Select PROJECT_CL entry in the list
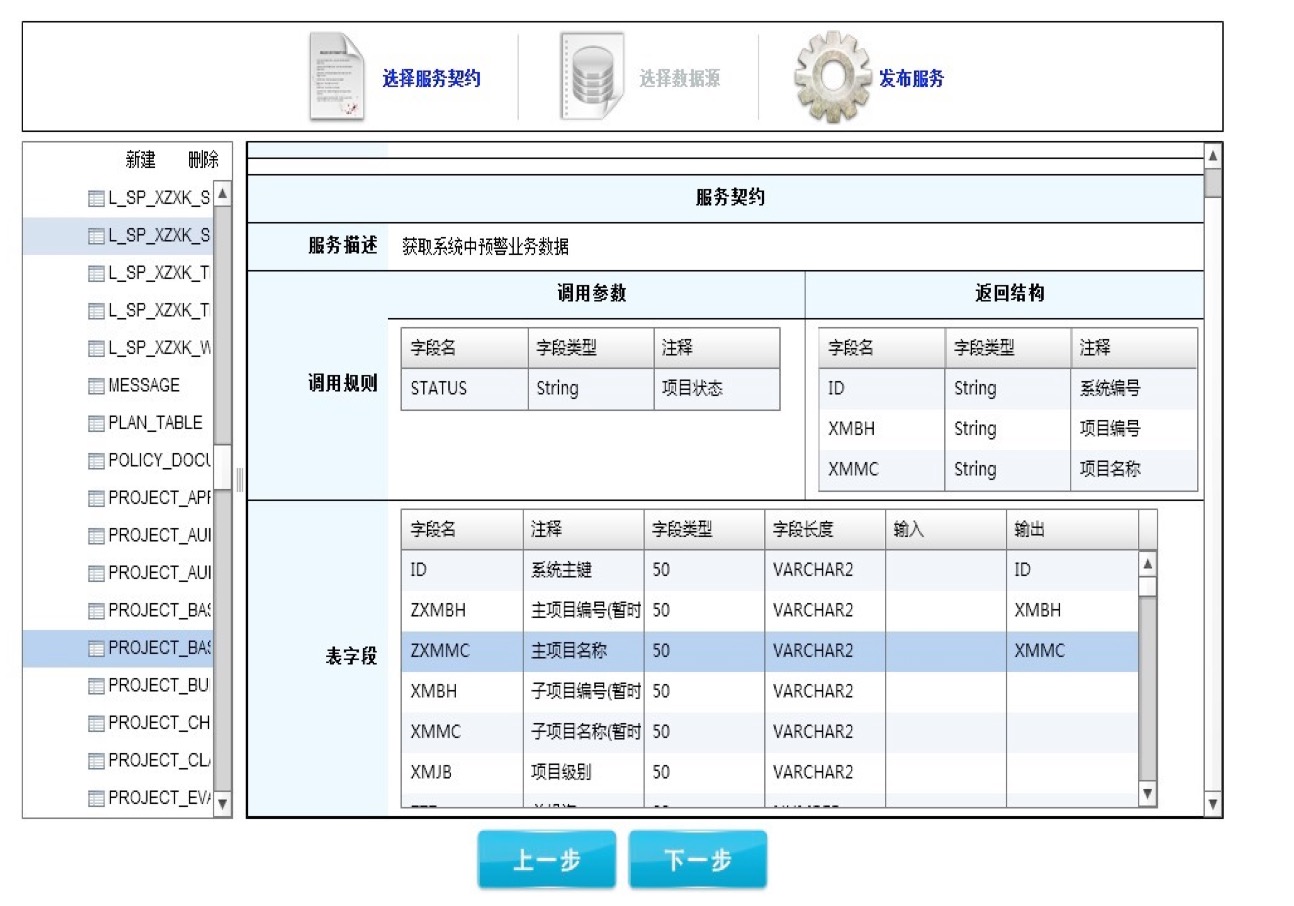Image resolution: width=1294 pixels, height=906 pixels. pyautogui.click(x=160, y=760)
